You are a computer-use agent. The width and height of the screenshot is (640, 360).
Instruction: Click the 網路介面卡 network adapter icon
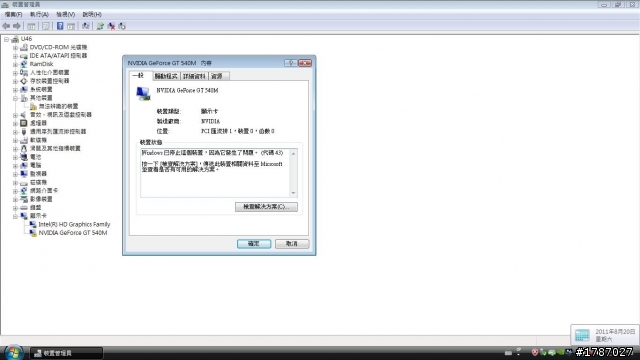[24, 191]
